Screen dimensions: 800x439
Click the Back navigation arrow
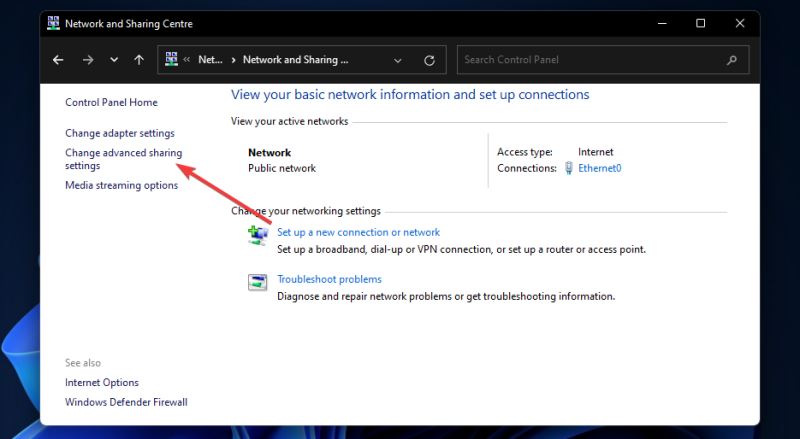pos(59,60)
